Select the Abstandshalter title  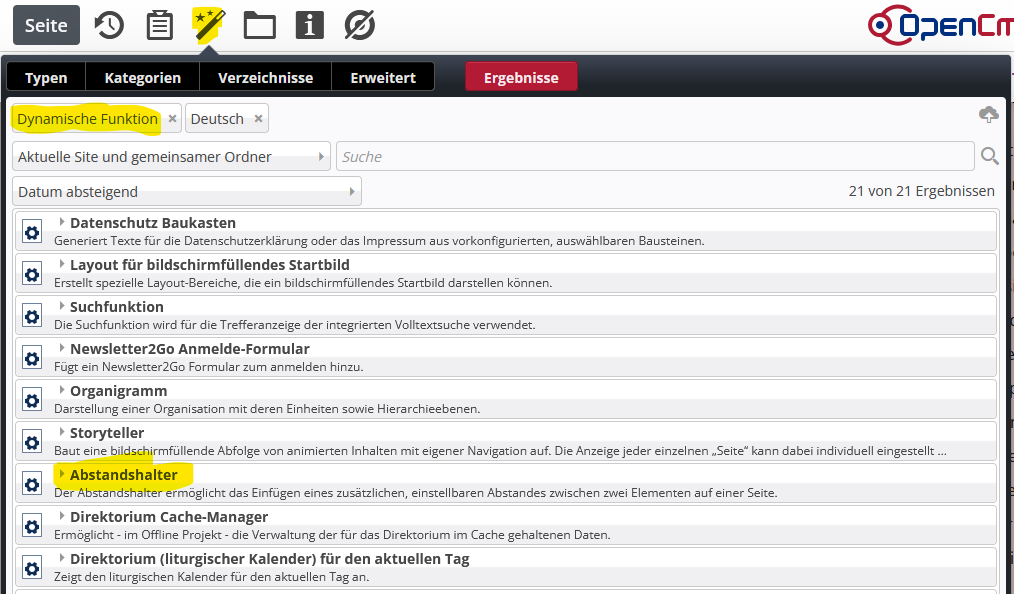(124, 475)
